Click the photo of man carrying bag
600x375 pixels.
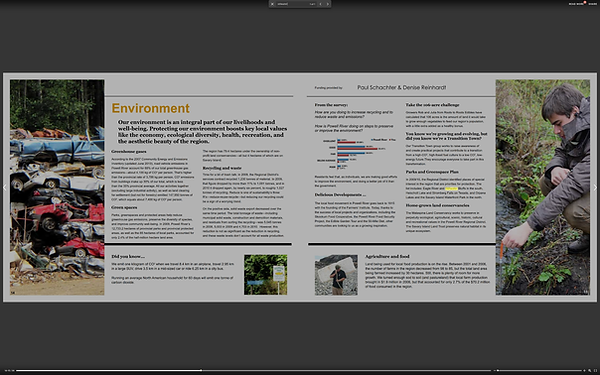(336, 275)
